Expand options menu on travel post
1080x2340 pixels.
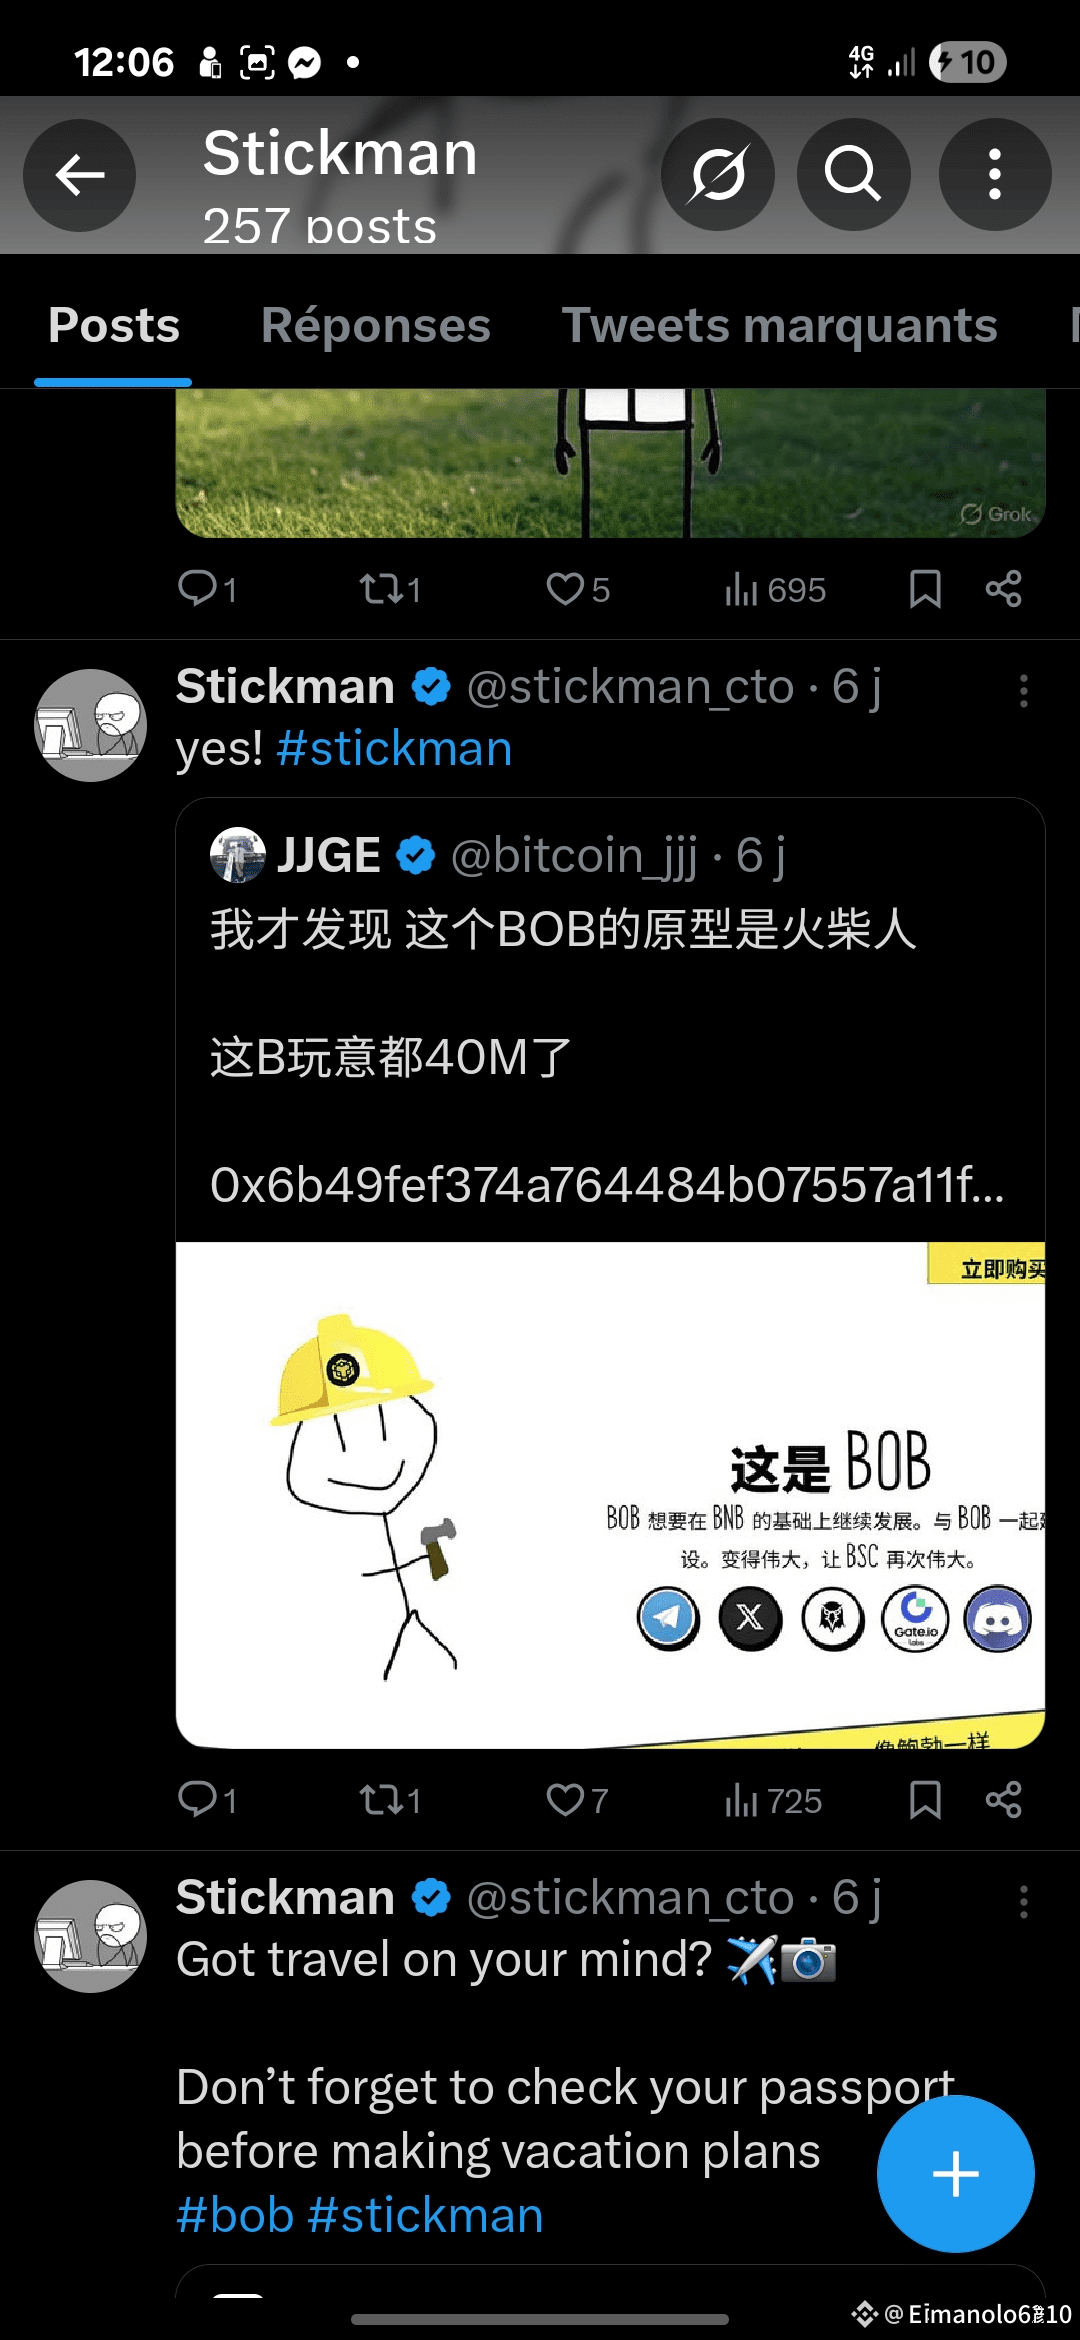coord(1023,1902)
